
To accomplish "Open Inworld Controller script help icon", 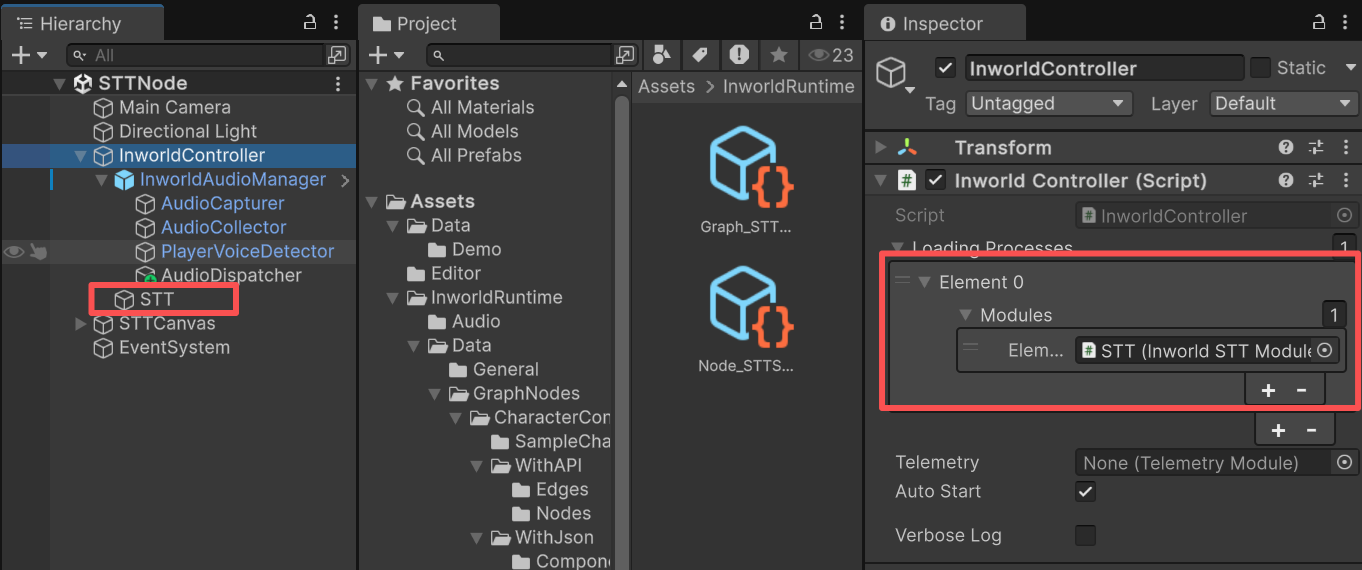I will tap(1286, 181).
